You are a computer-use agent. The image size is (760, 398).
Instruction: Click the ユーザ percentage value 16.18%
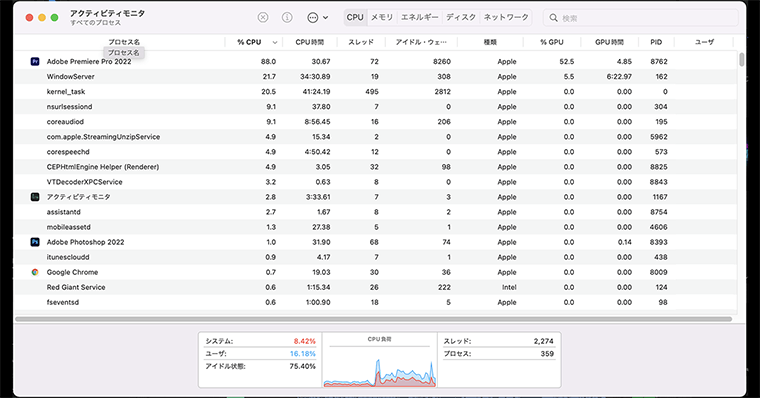[302, 354]
